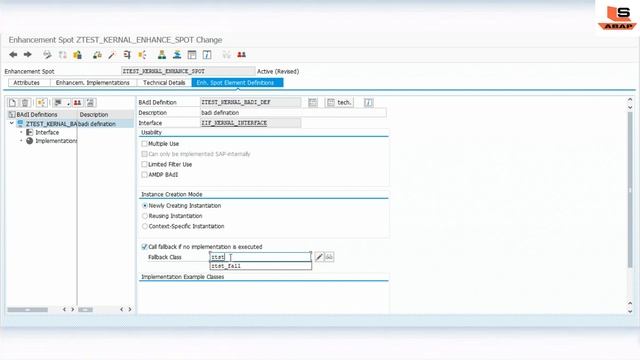Tick the Limited Filter Use checkbox
This screenshot has width=640, height=360.
pyautogui.click(x=144, y=164)
